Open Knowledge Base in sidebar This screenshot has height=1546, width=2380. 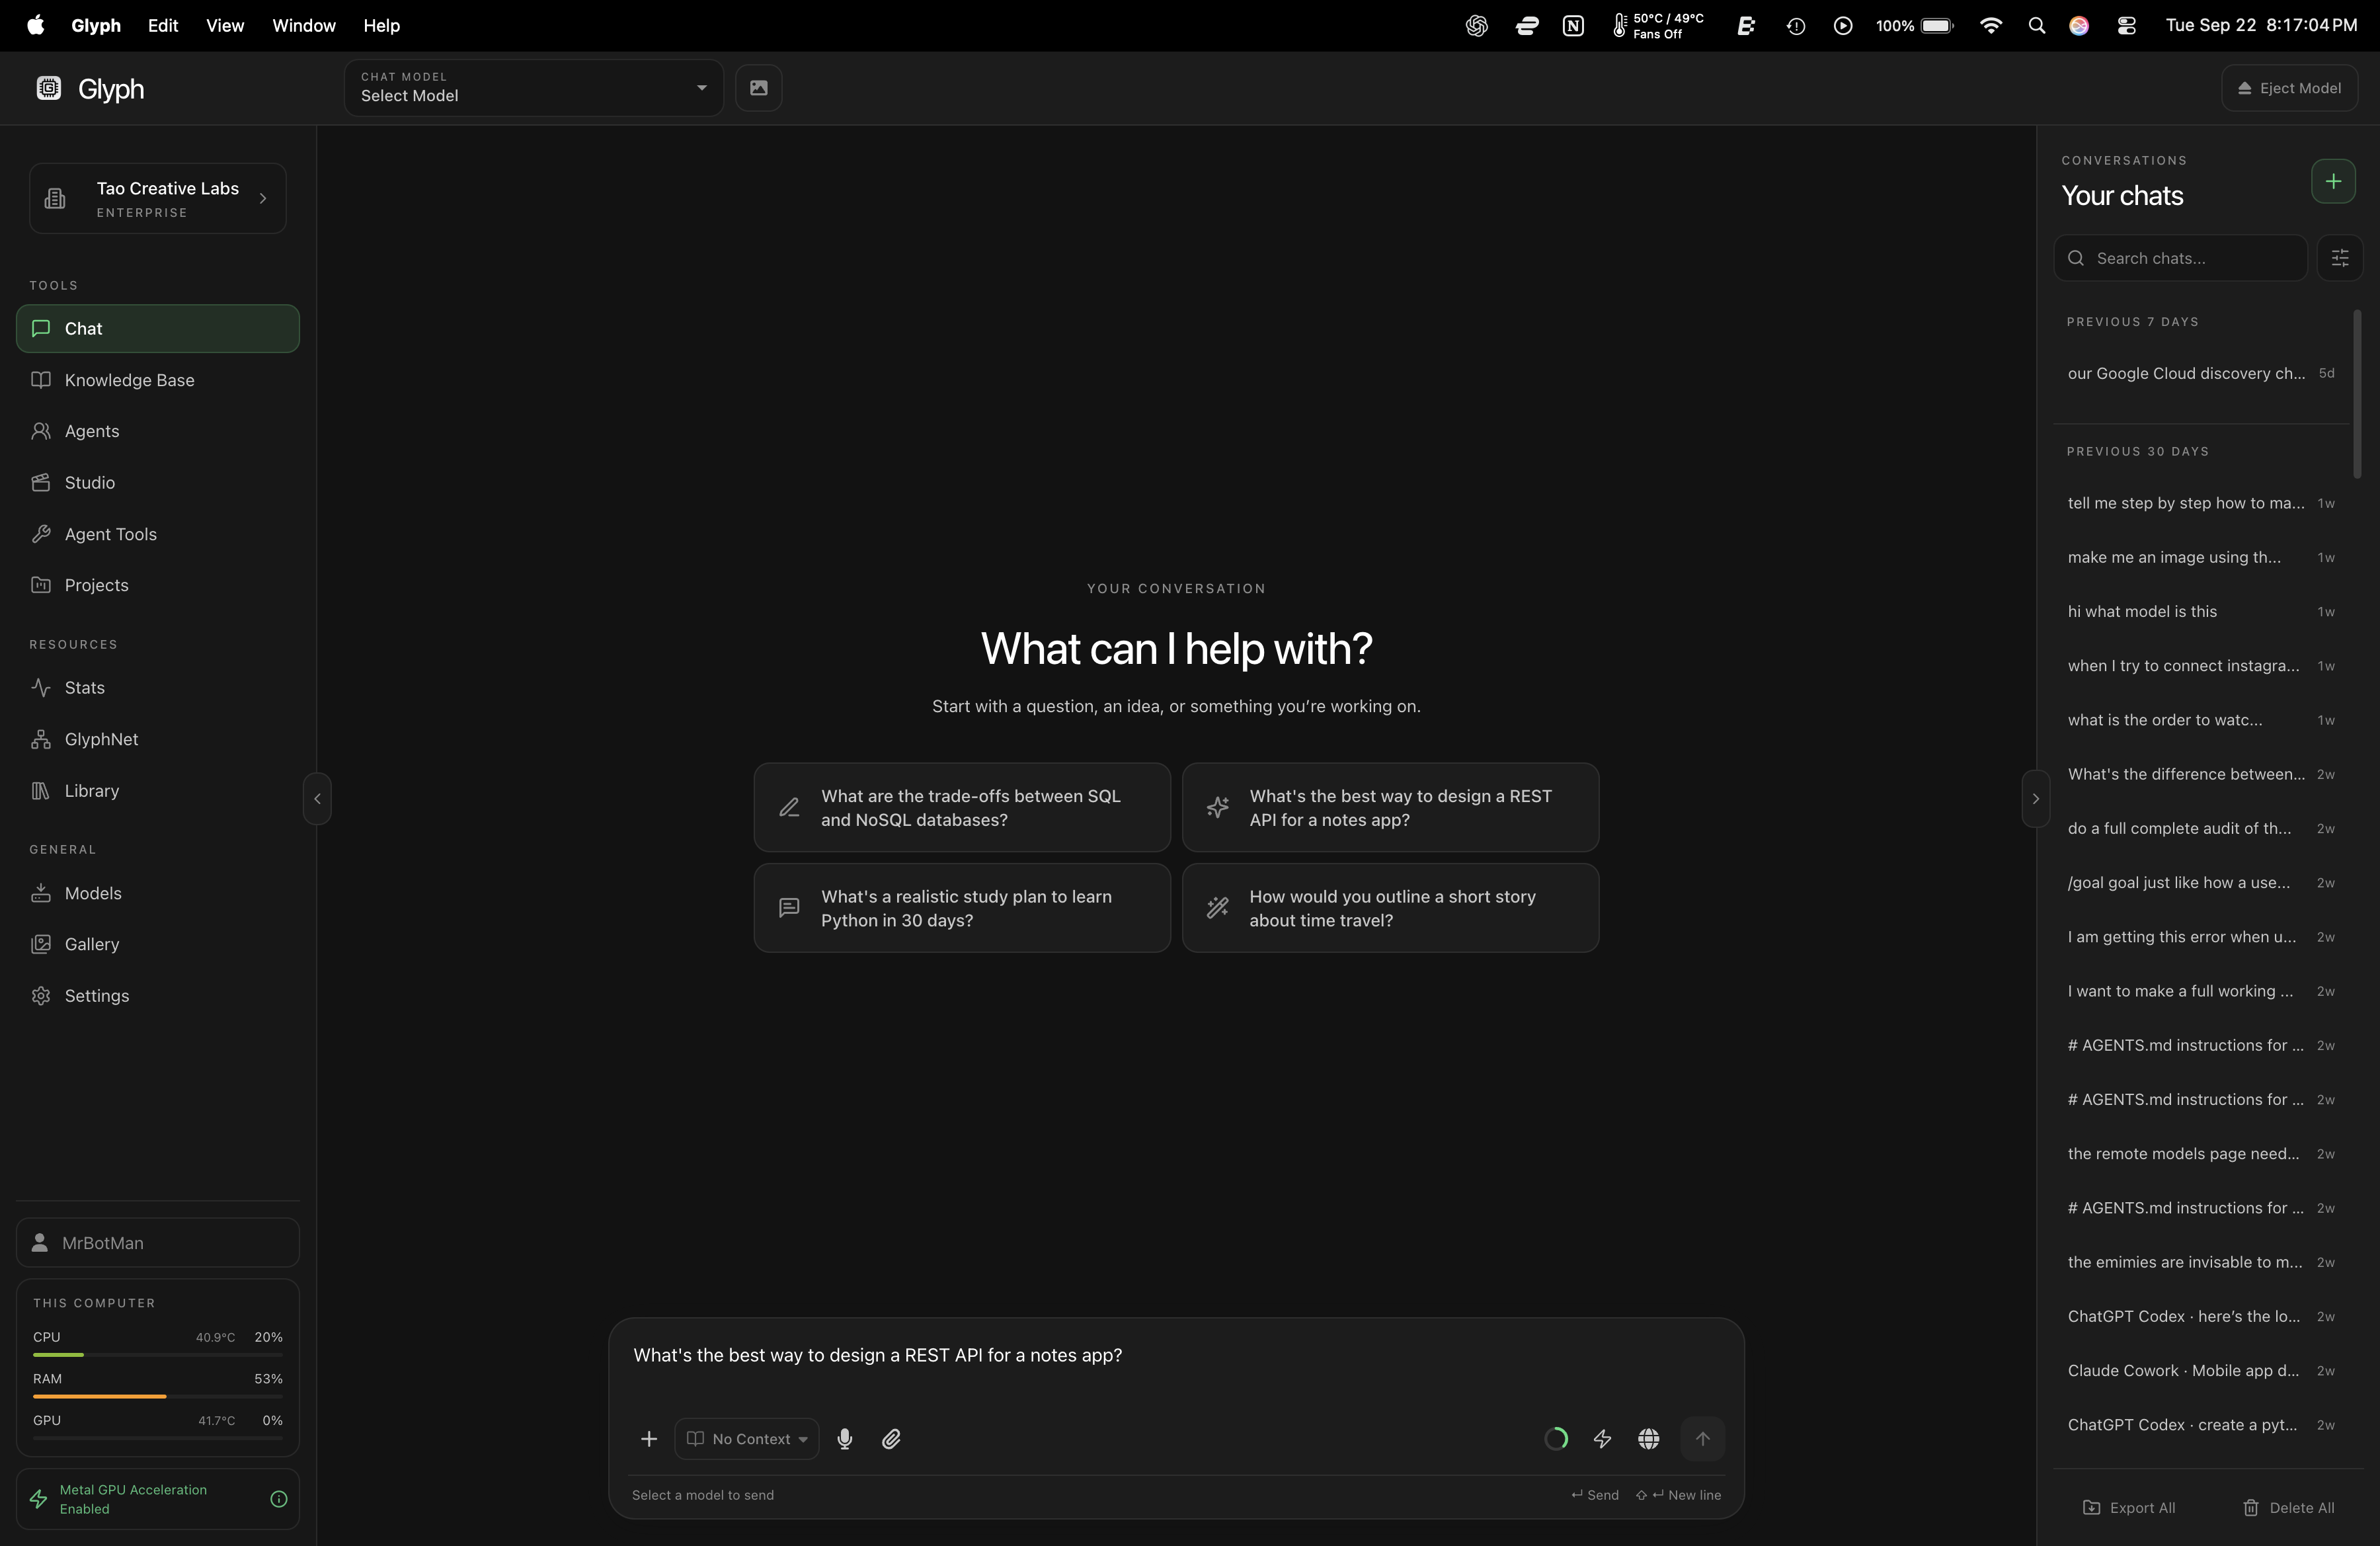tap(158, 380)
